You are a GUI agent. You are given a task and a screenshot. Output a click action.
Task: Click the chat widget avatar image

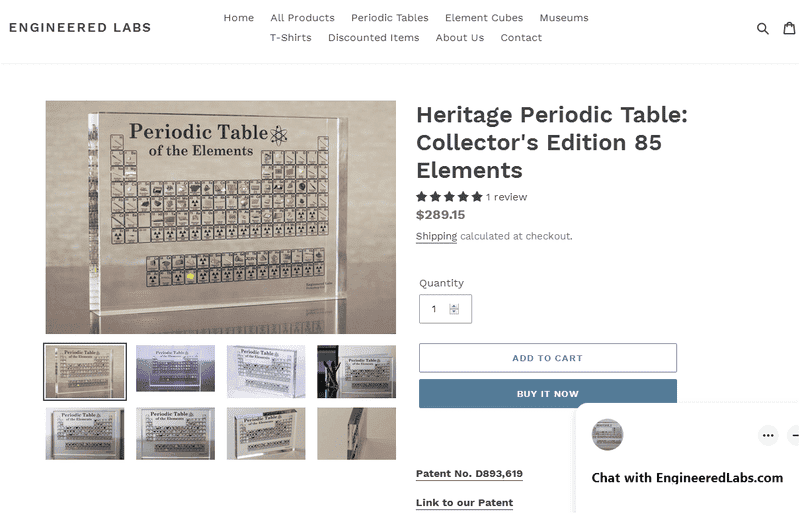coord(607,435)
